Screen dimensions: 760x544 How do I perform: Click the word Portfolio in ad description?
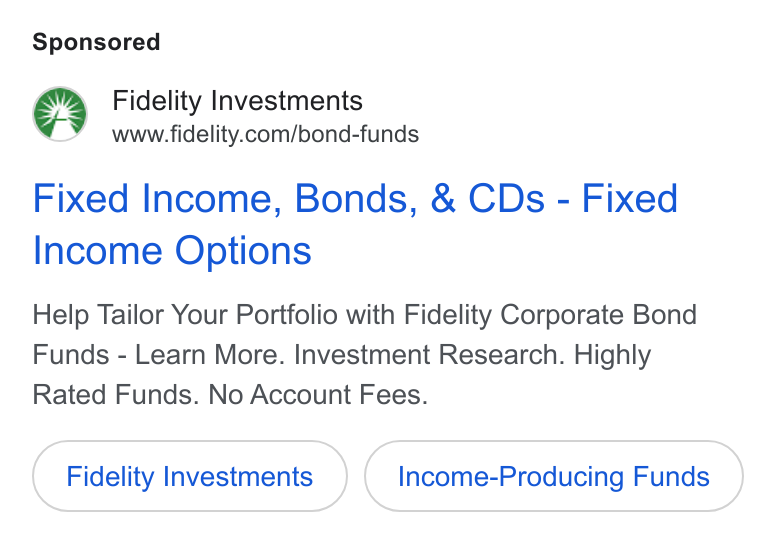click(x=286, y=315)
